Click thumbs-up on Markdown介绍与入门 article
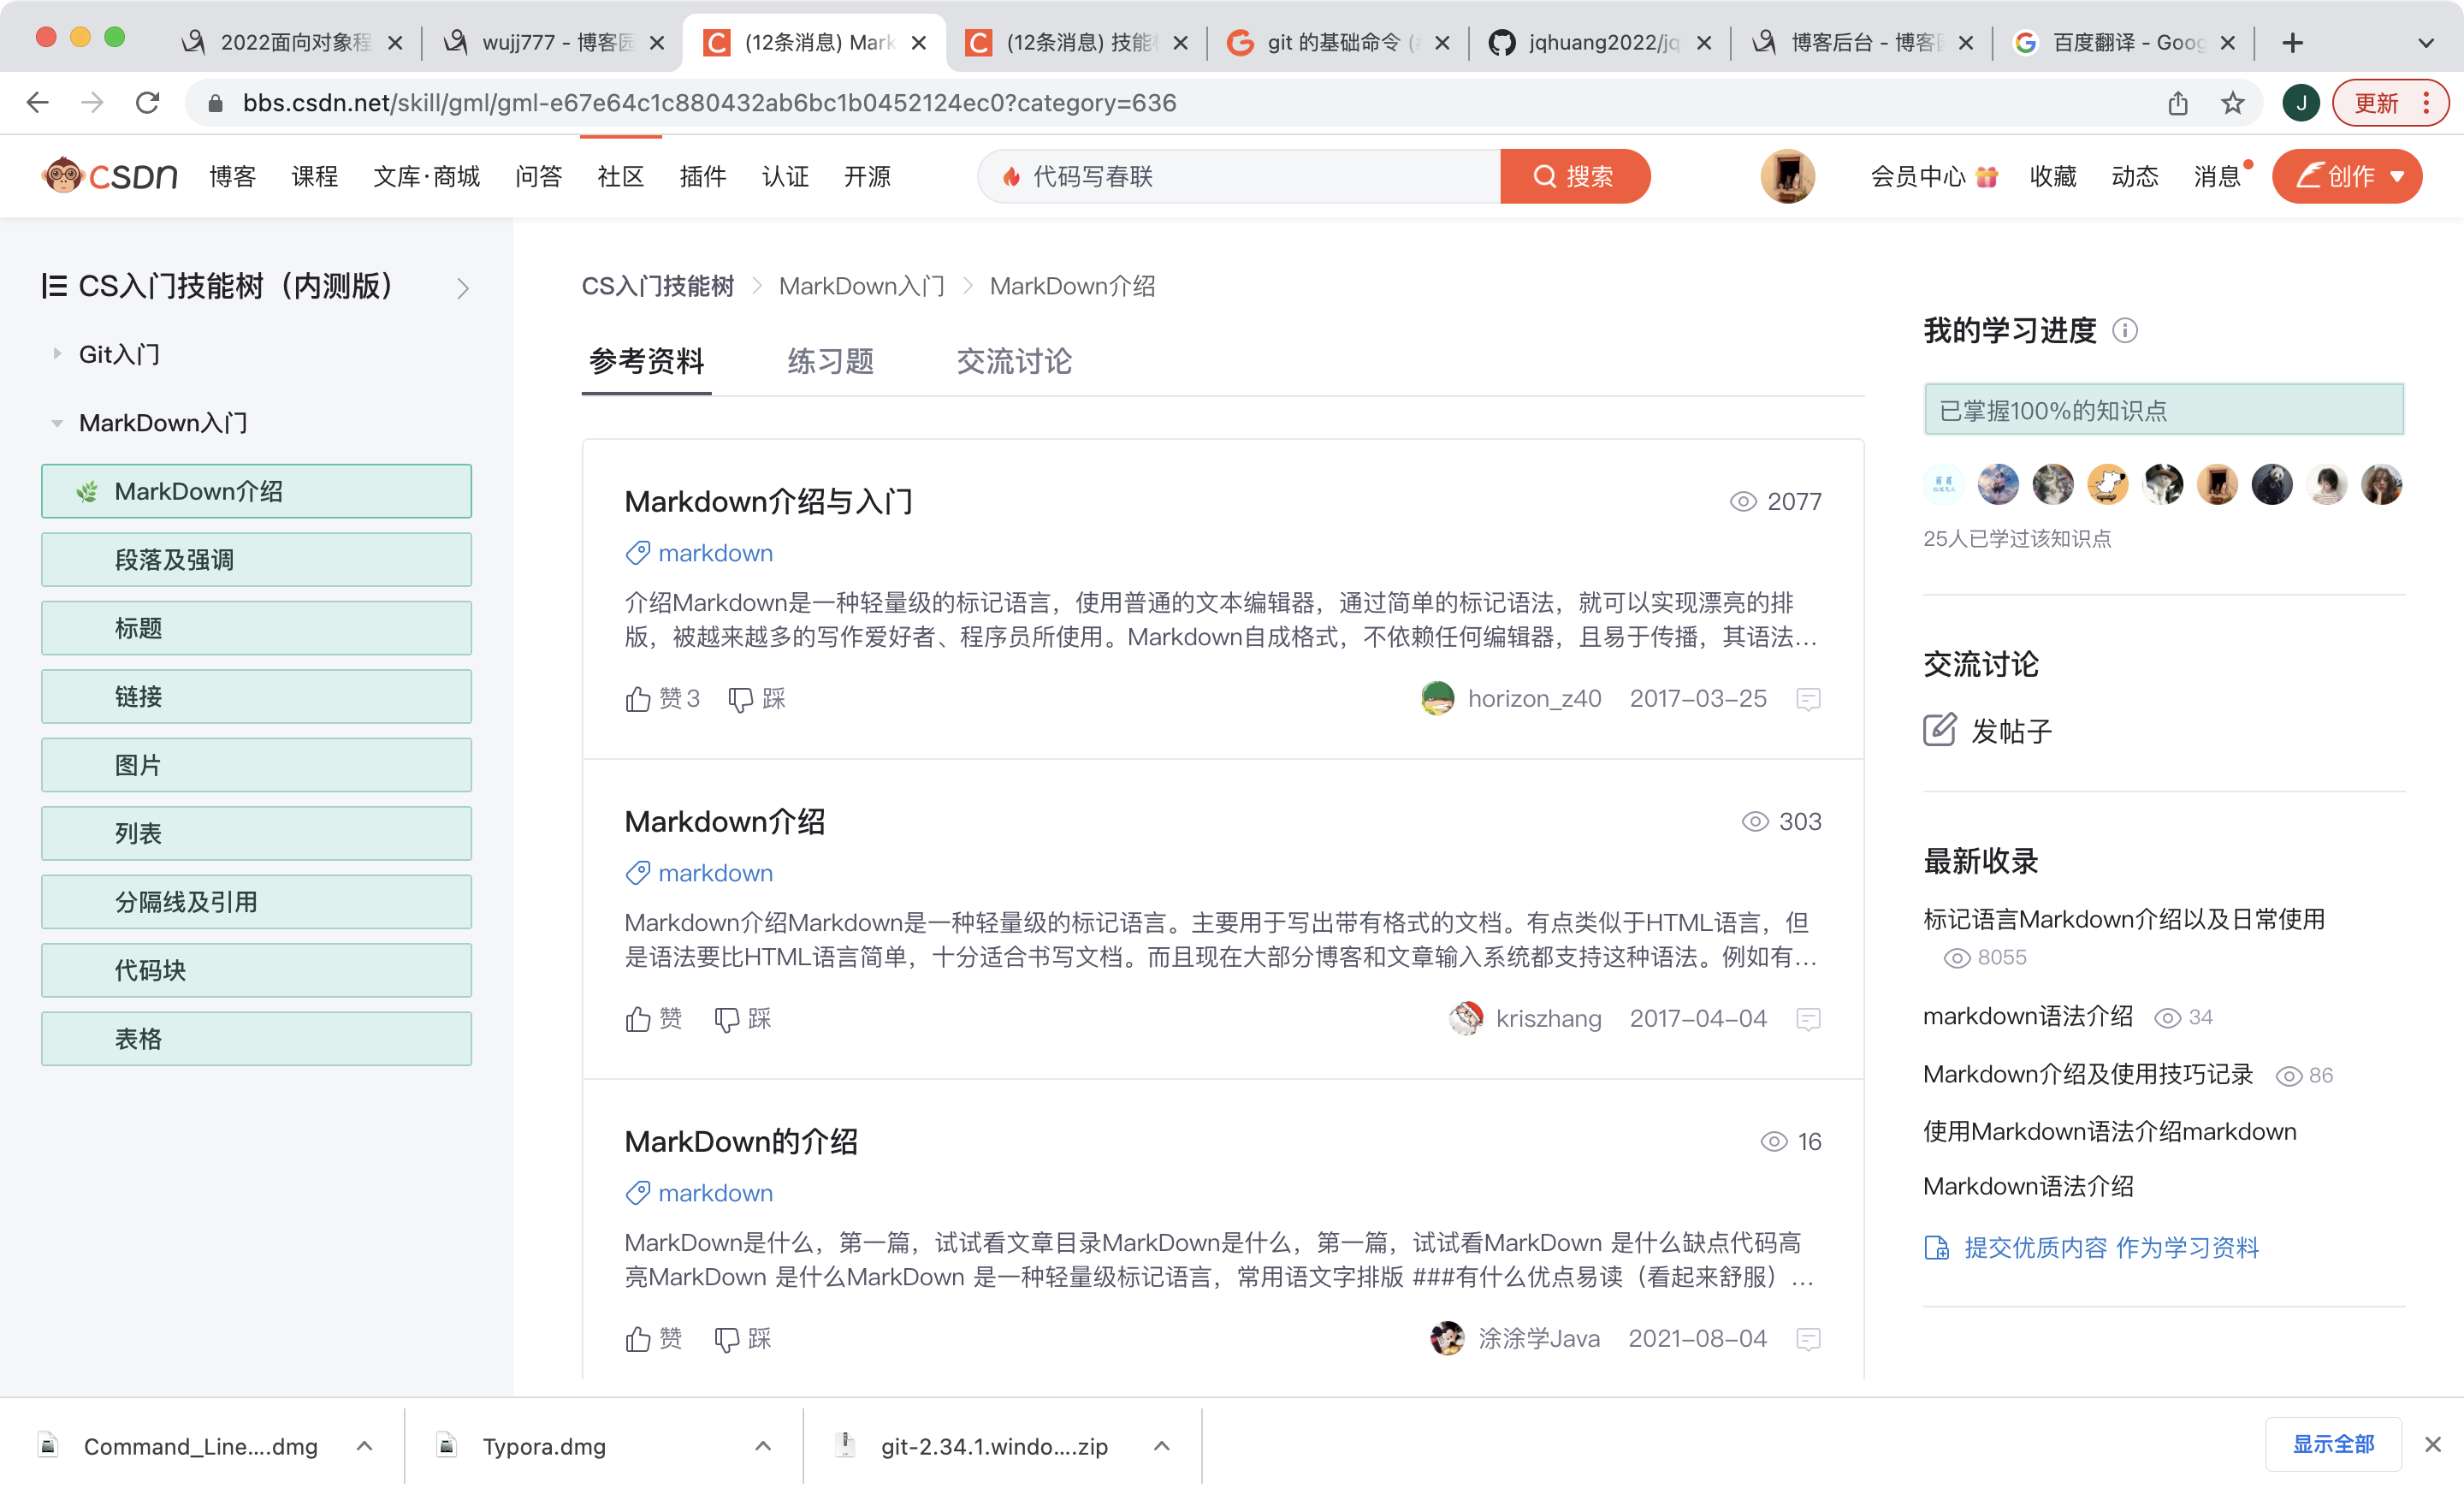Image resolution: width=2464 pixels, height=1494 pixels. [x=638, y=699]
